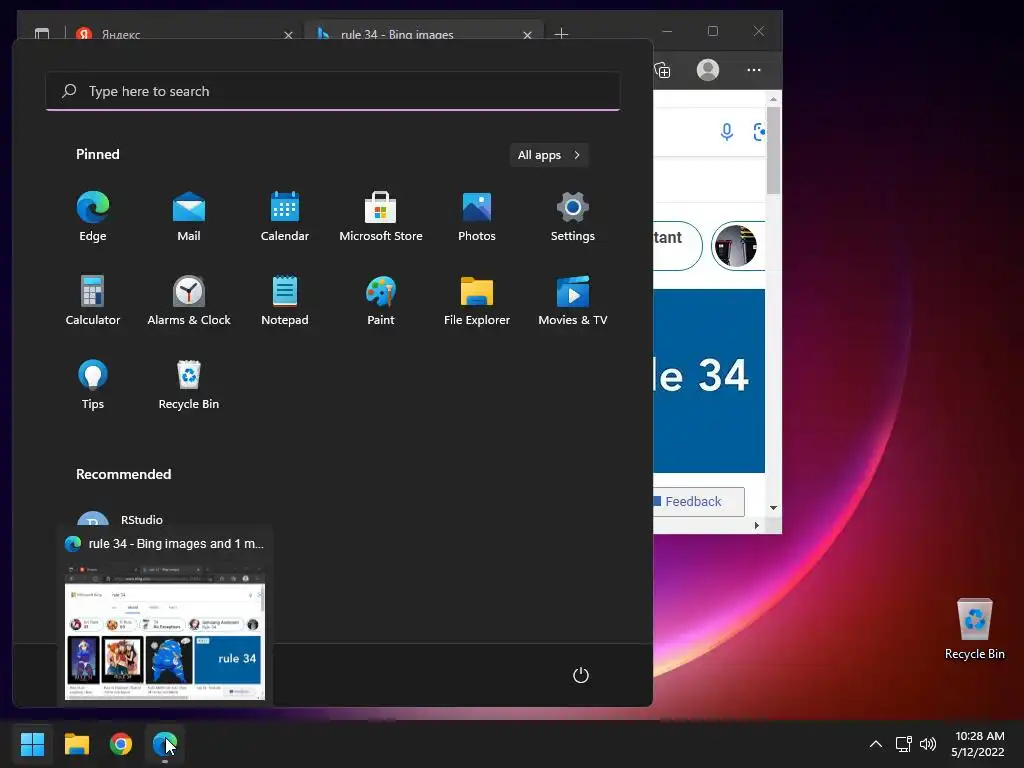The height and width of the screenshot is (768, 1024).
Task: Open the tab actions menu in Edge
Action: pyautogui.click(x=42, y=33)
